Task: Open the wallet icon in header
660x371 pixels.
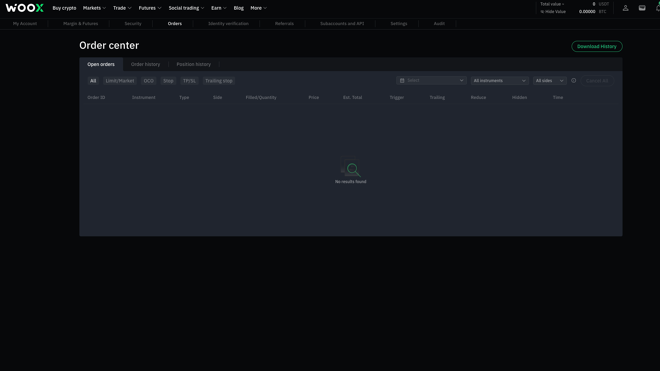Action: pos(642,8)
